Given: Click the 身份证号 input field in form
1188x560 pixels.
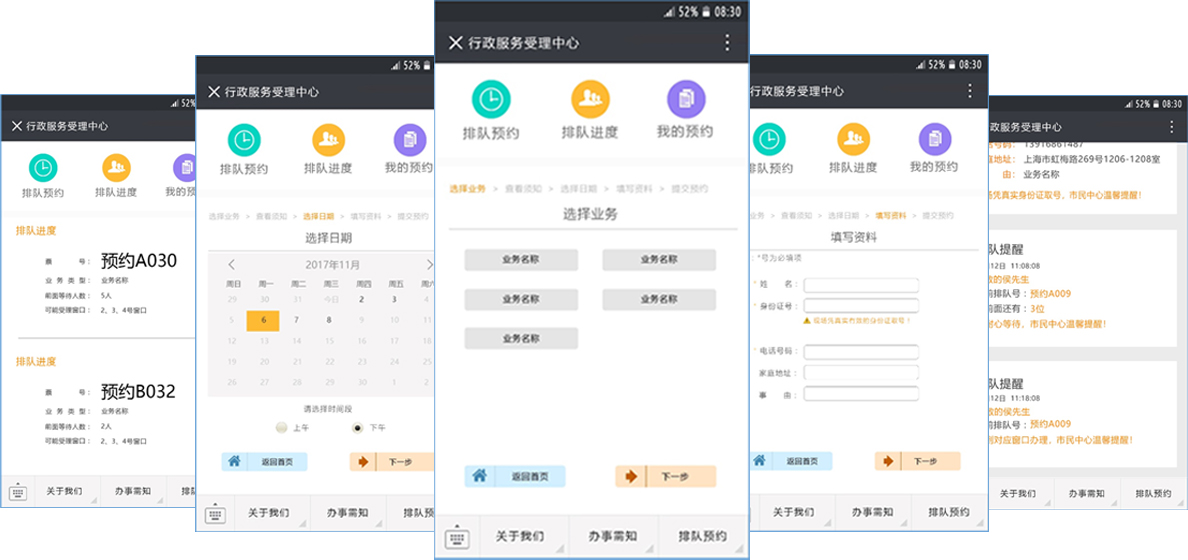Looking at the screenshot, I should (860, 305).
